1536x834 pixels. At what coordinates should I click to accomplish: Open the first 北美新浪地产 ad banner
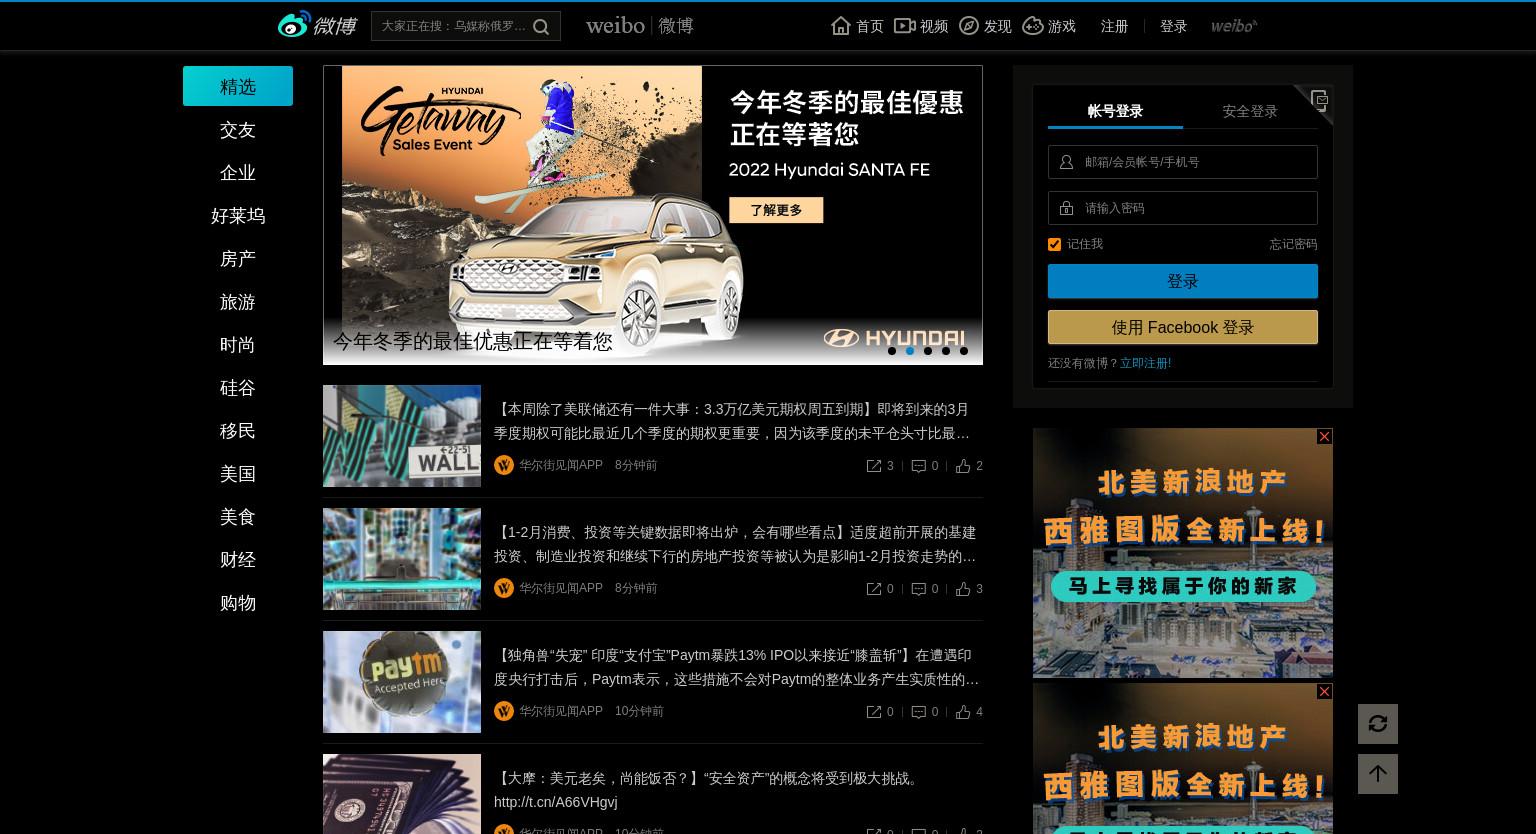pos(1183,553)
